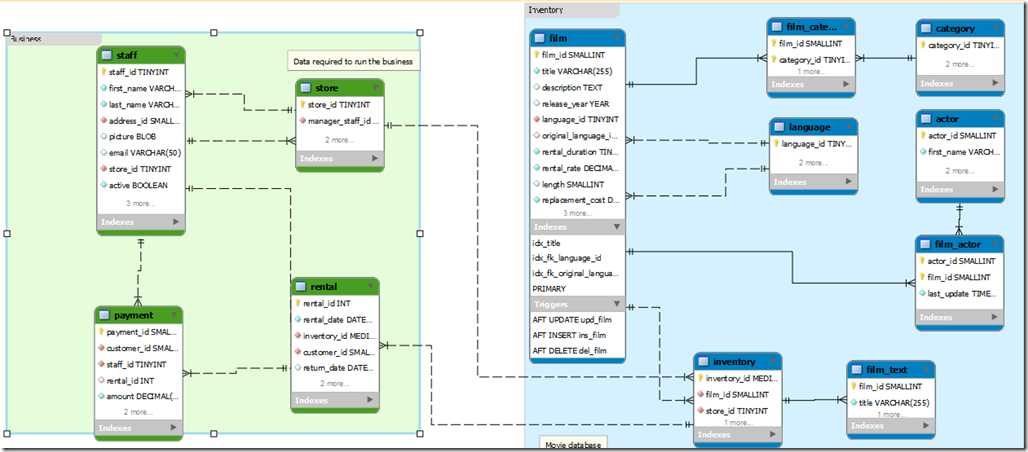Click the inventory table header icon
This screenshot has width=1028, height=452.
pos(704,361)
